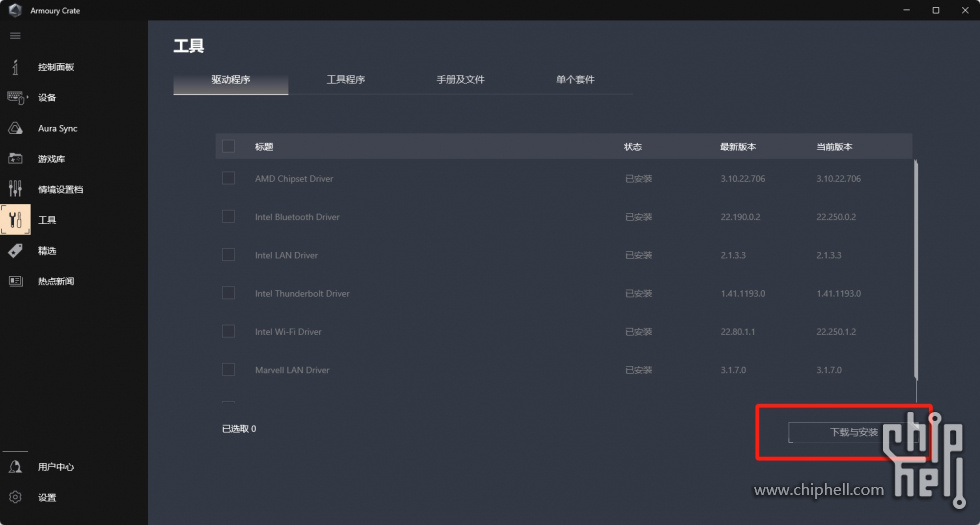Check the Intel Wi-Fi Driver checkbox
This screenshot has width=980, height=525.
228,331
